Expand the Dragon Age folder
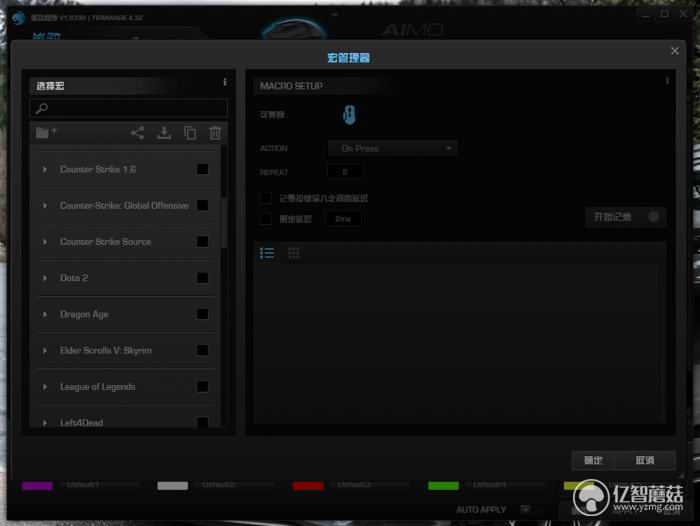The width and height of the screenshot is (700, 526). pyautogui.click(x=45, y=314)
